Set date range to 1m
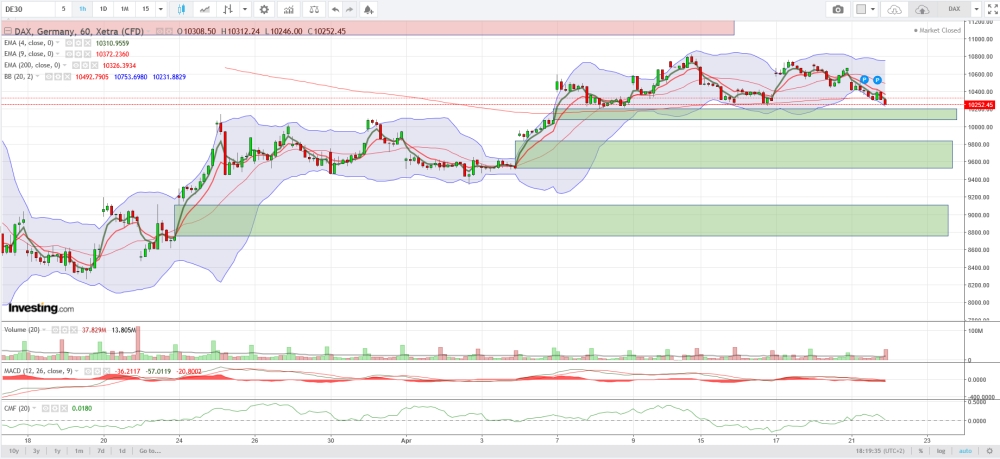 [x=79, y=451]
